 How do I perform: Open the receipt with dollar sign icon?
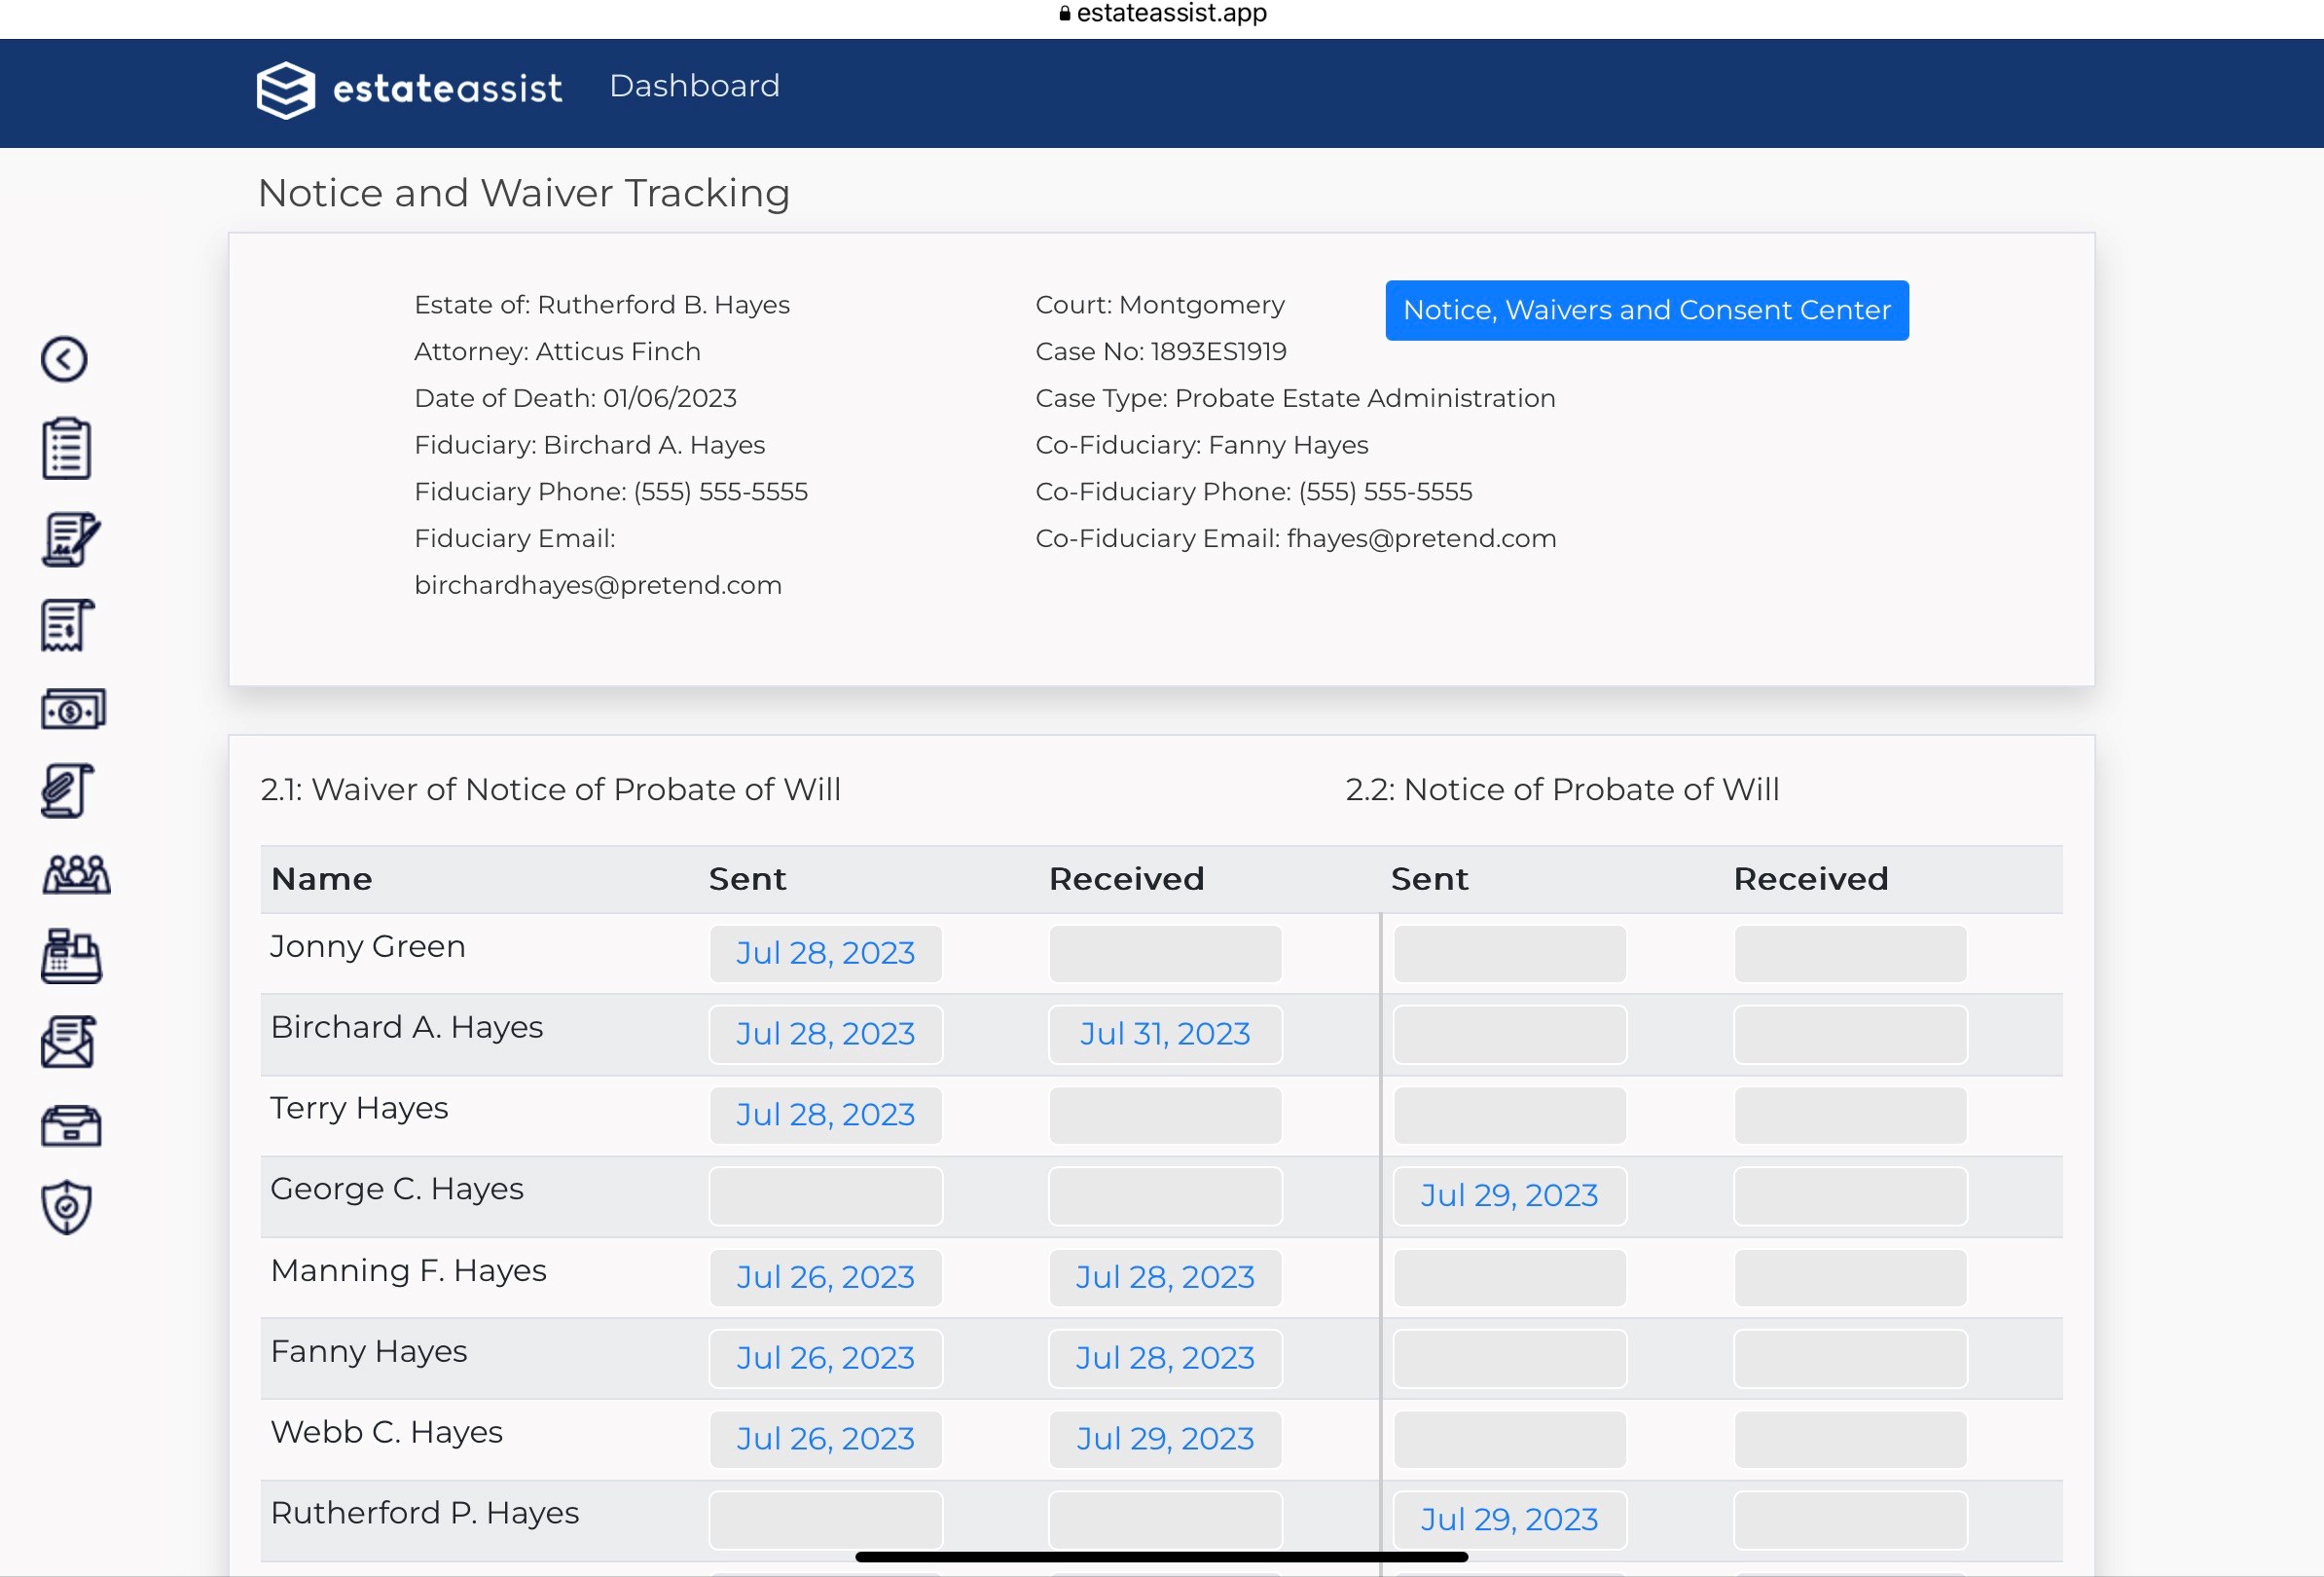(x=67, y=625)
